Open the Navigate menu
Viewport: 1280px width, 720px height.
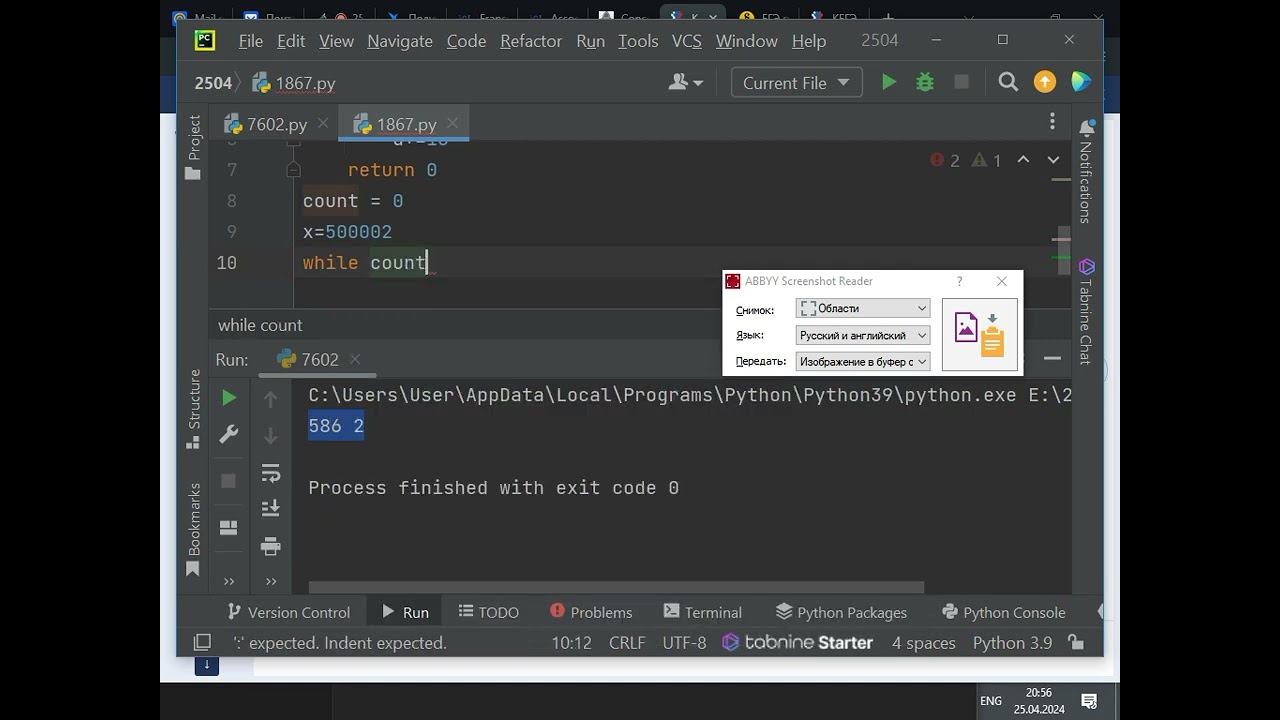pyautogui.click(x=400, y=40)
